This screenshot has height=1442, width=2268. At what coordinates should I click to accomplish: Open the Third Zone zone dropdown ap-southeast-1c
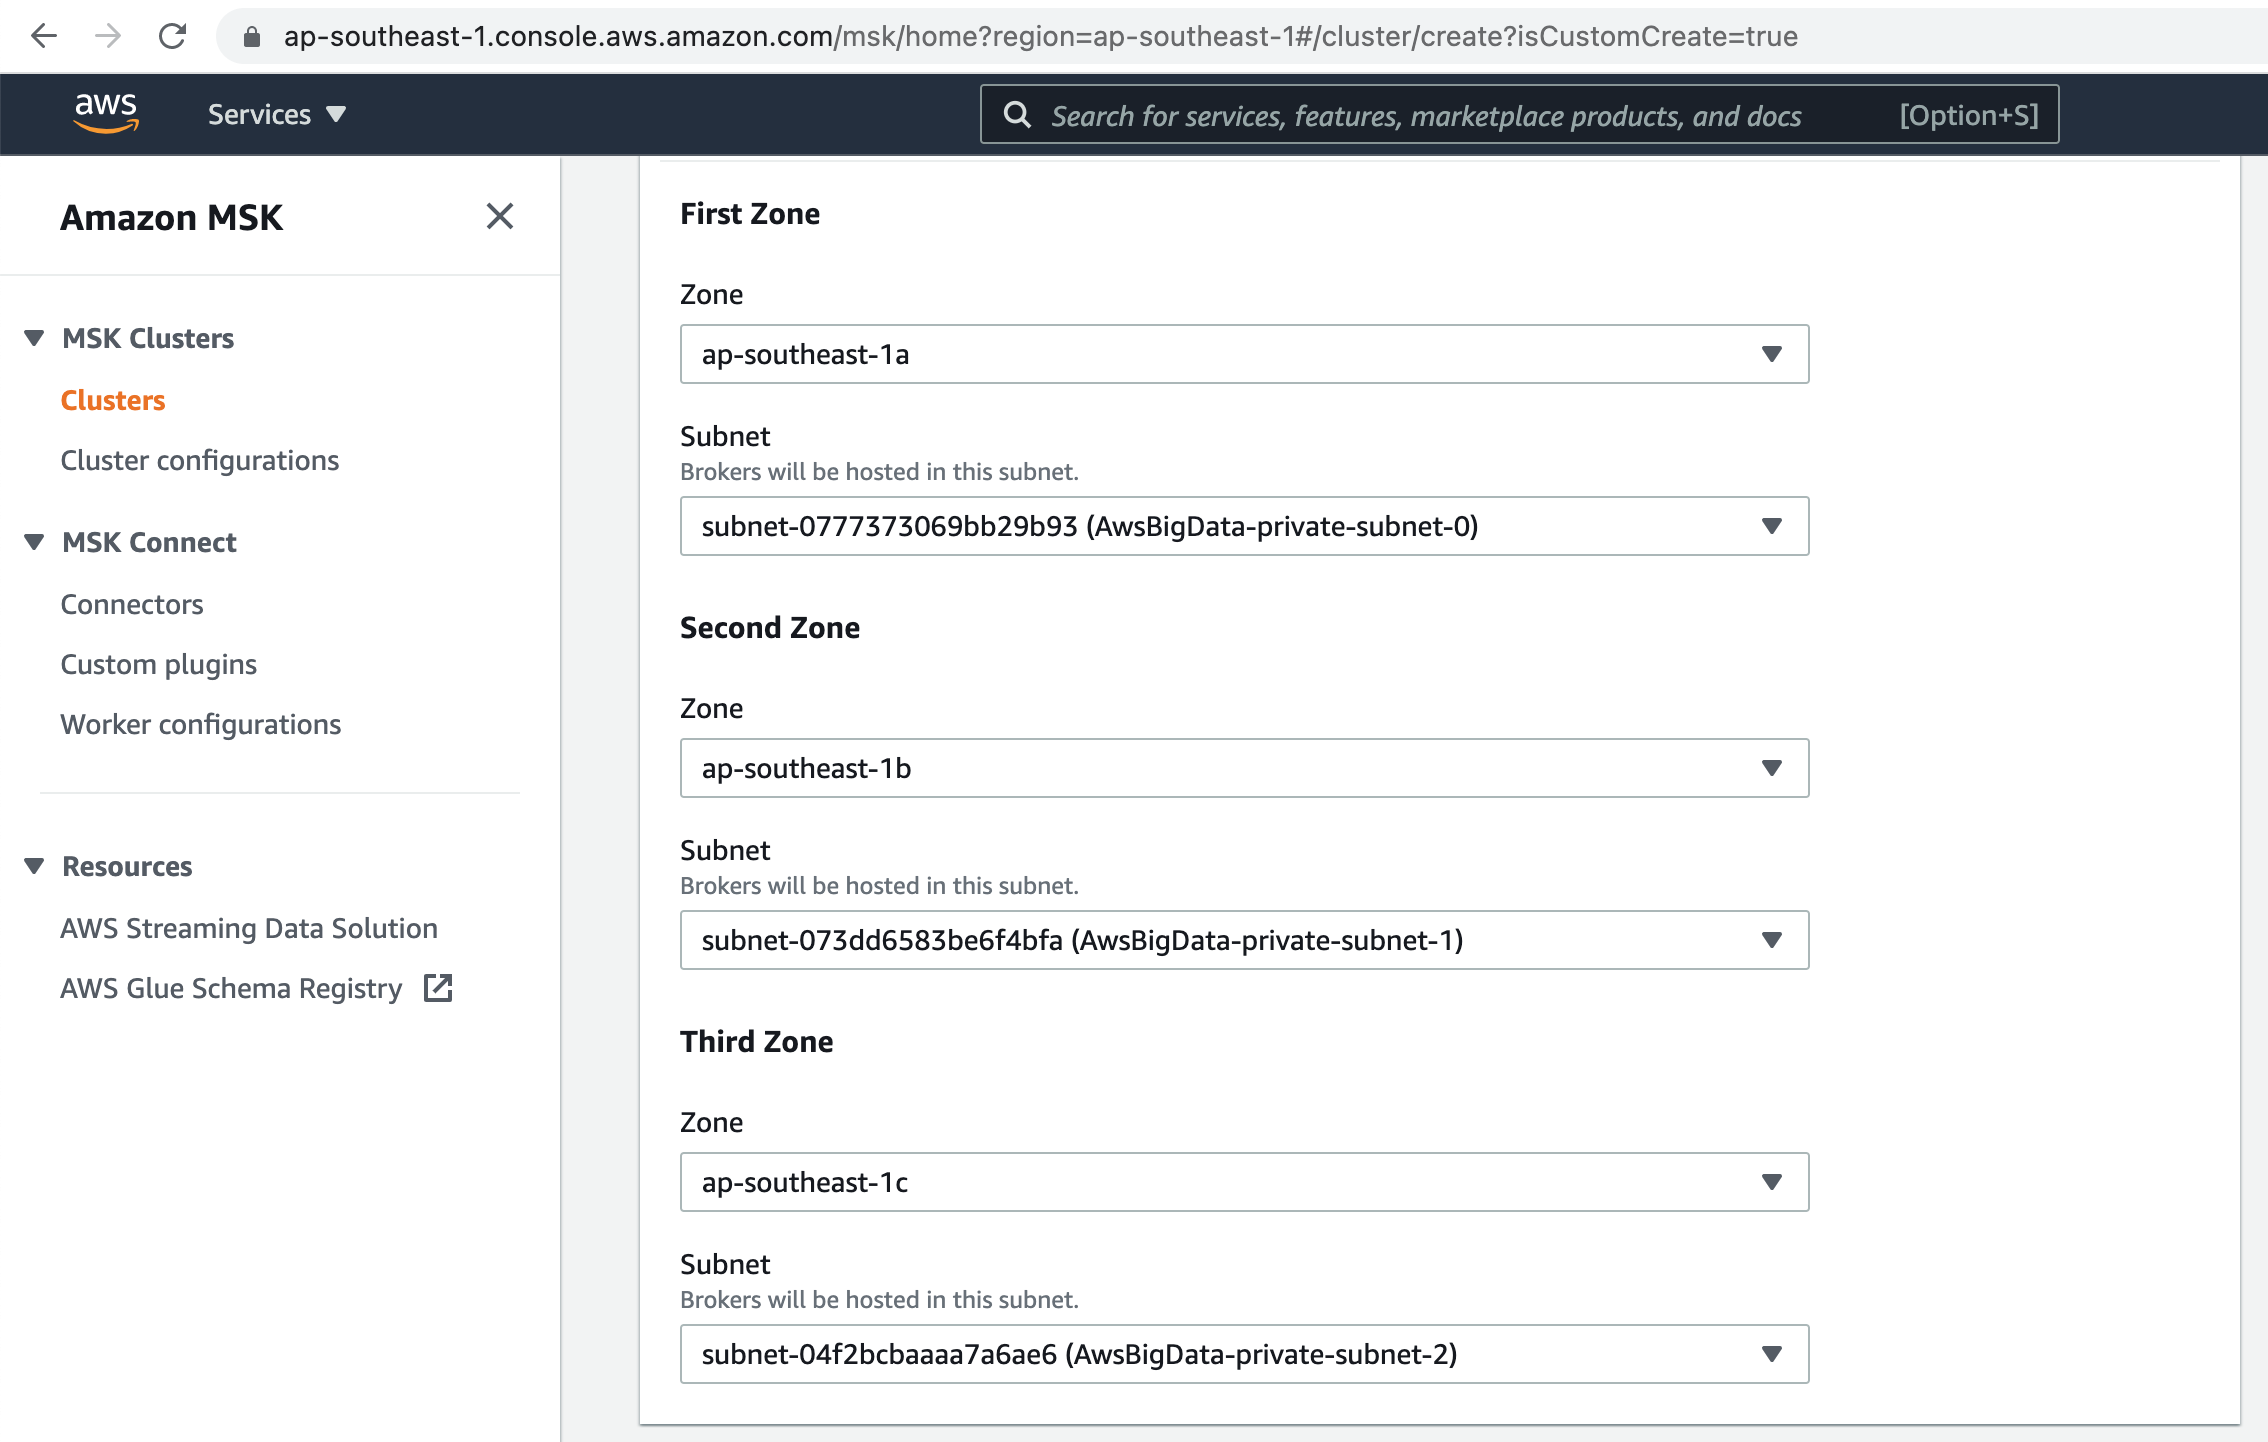click(x=1244, y=1182)
